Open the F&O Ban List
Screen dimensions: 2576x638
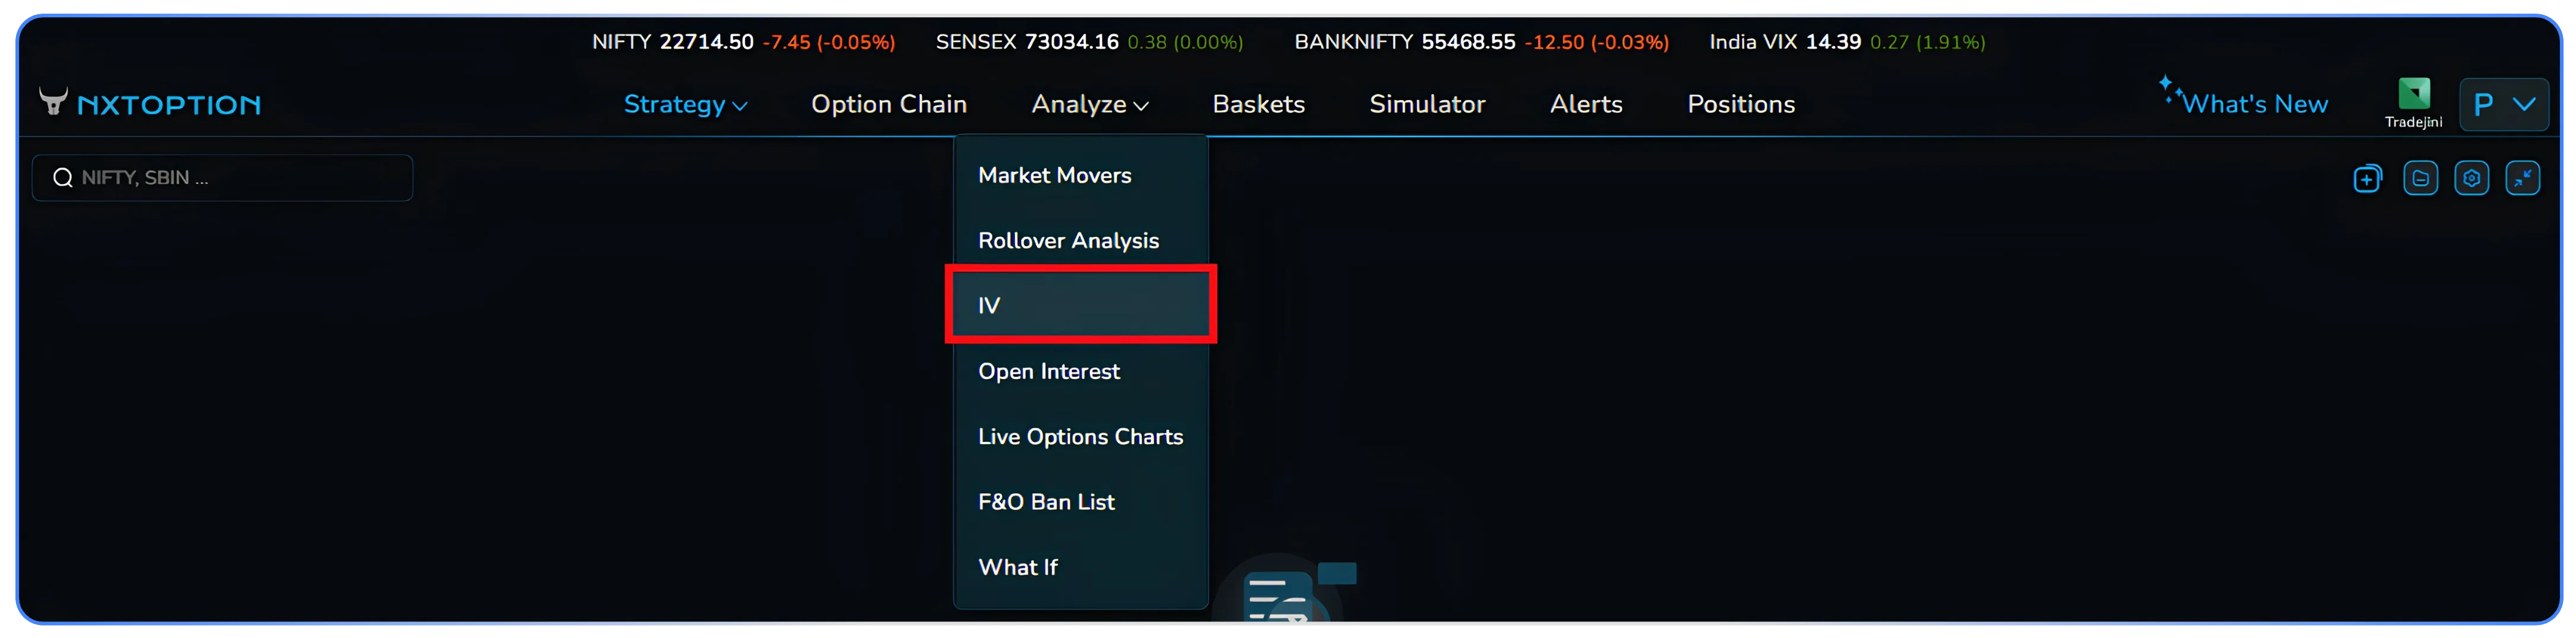coord(1080,502)
